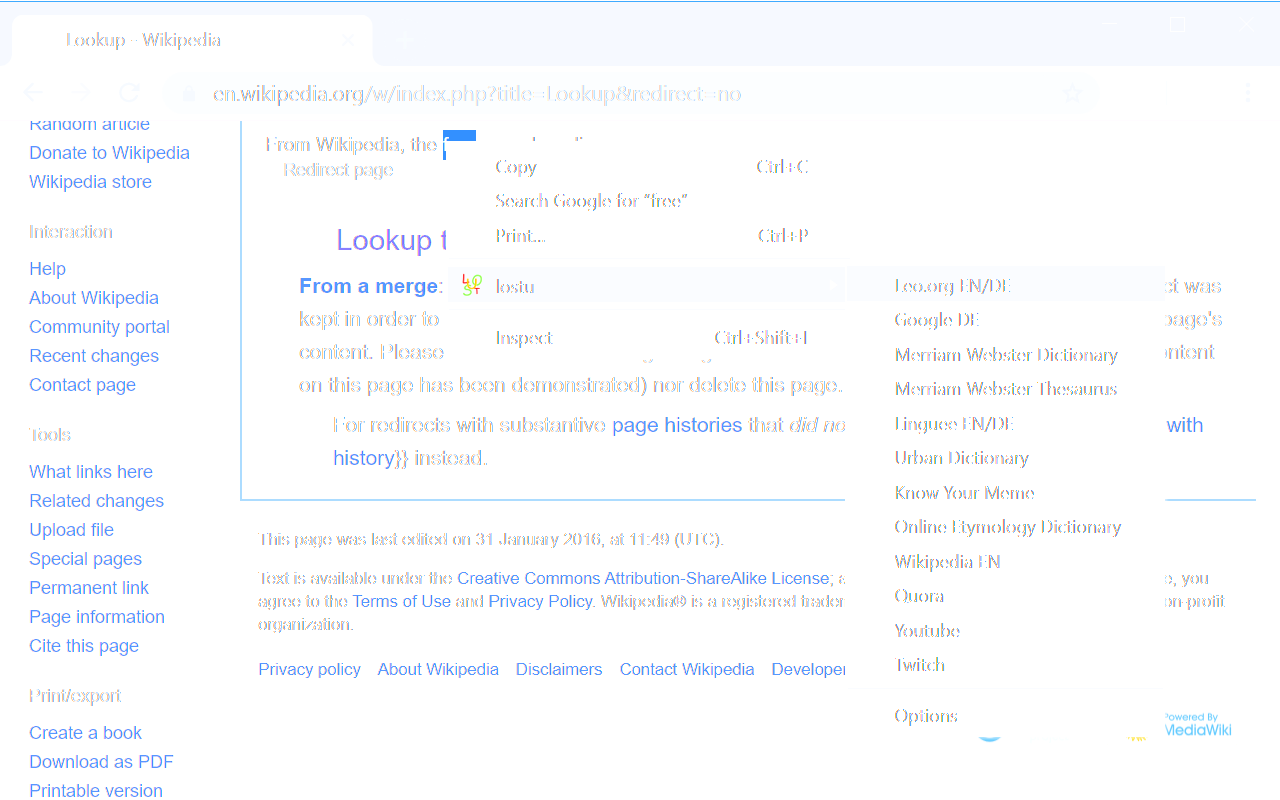Choose Print... from the context menu
This screenshot has height=800, width=1280.
click(x=645, y=236)
